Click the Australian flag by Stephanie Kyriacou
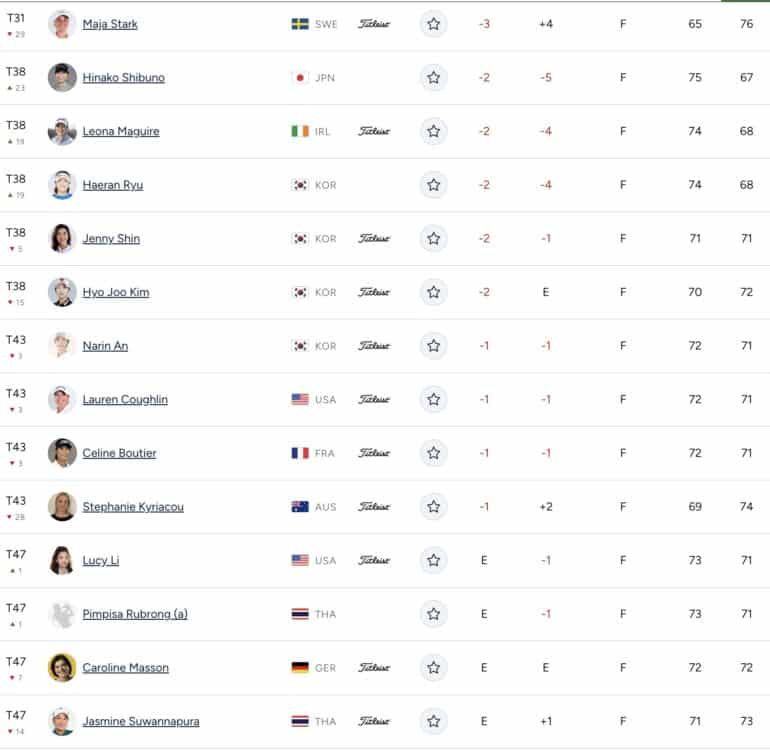The image size is (770, 750). (x=300, y=507)
